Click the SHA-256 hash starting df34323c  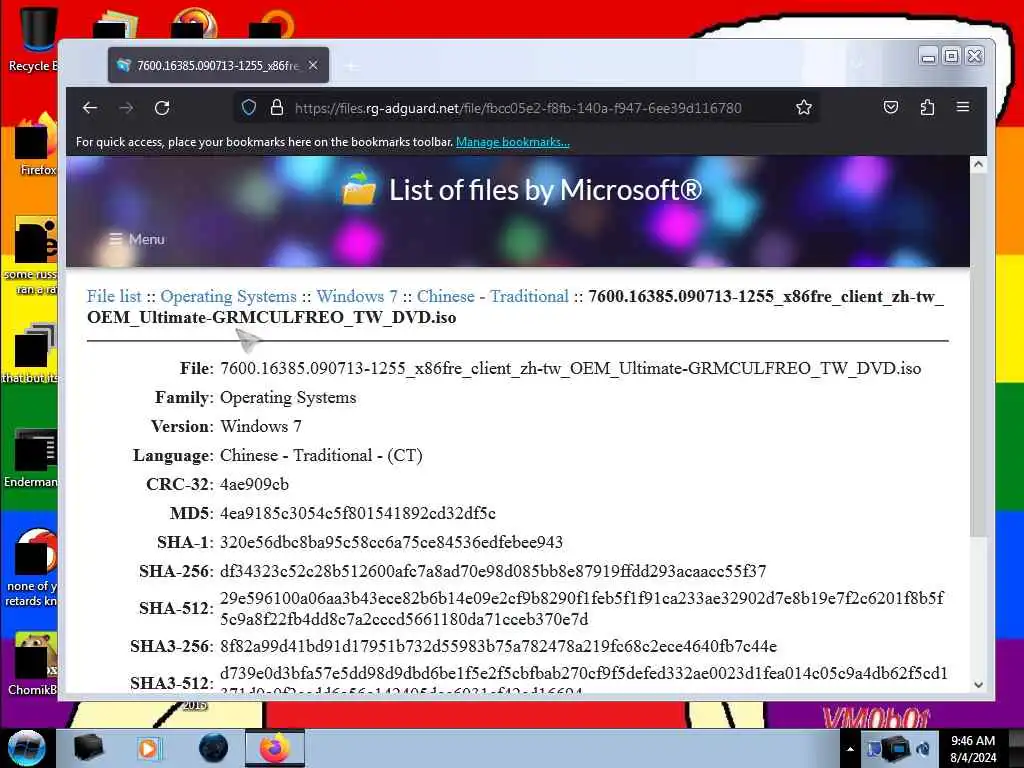(493, 571)
